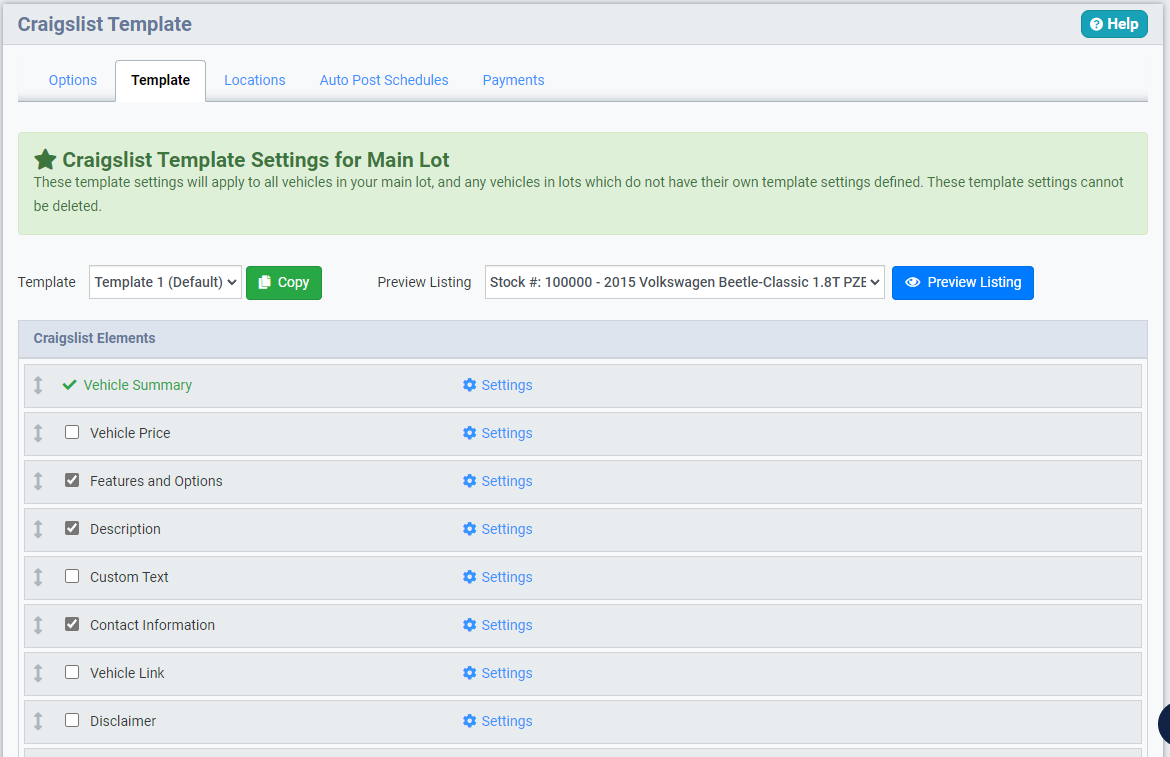The height and width of the screenshot is (757, 1170).
Task: Click the question mark icon in Help button
Action: tap(1096, 23)
